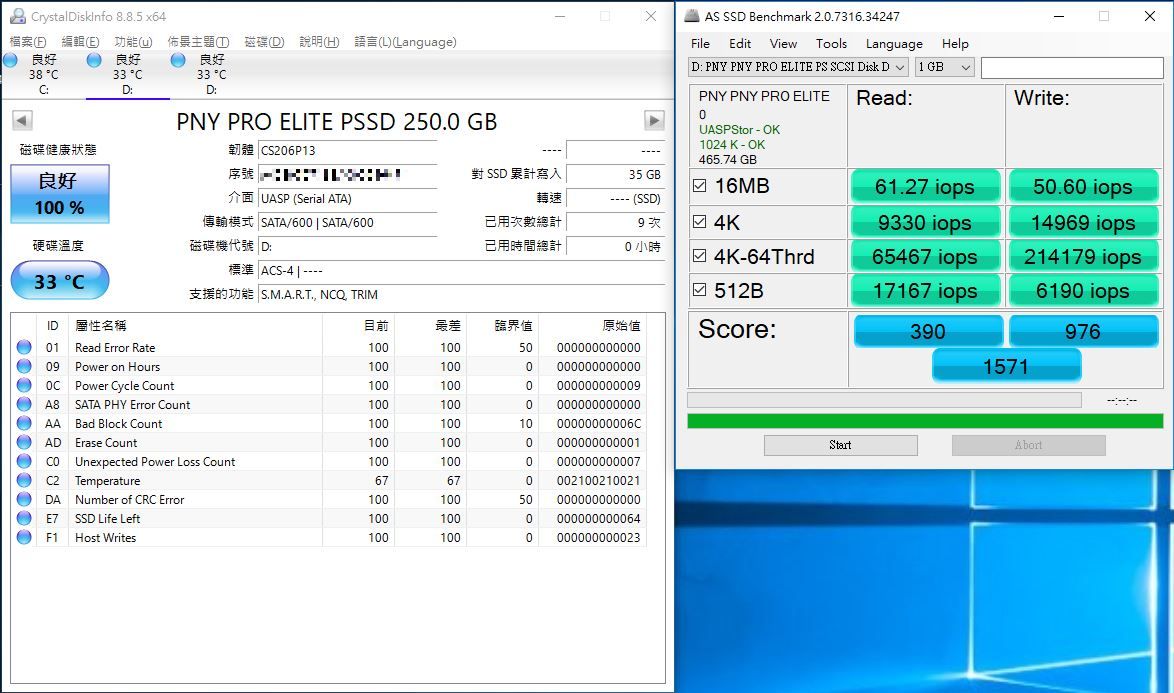Click the 512B read result 17167 iops

point(925,290)
